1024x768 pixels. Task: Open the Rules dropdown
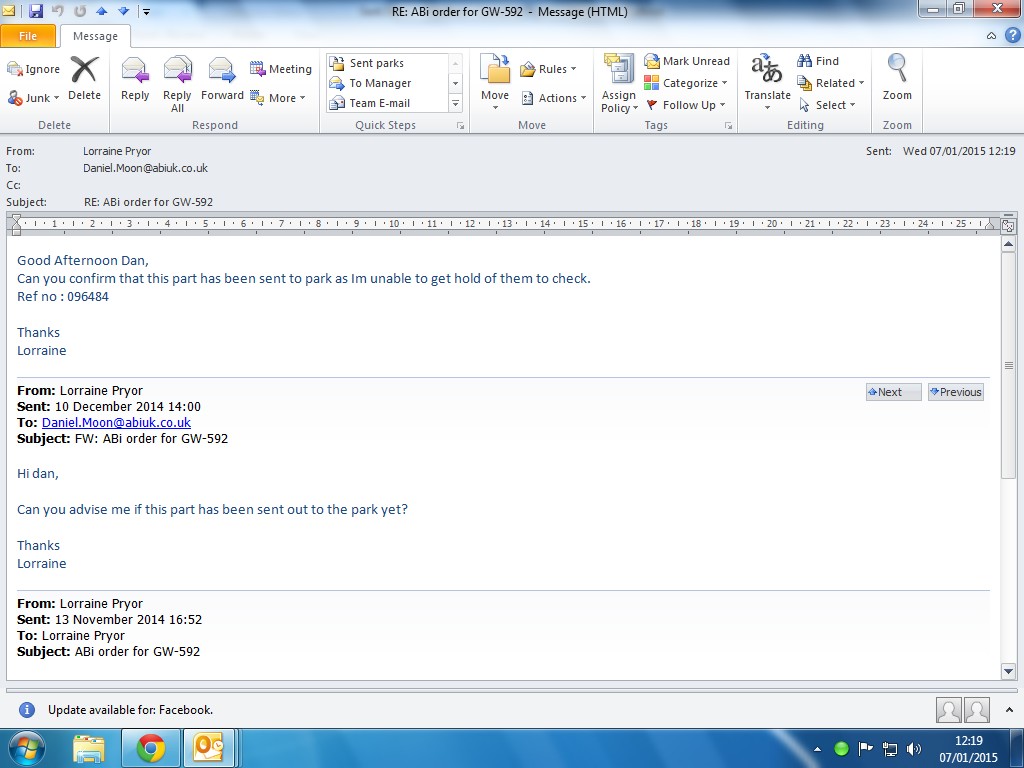[x=548, y=69]
